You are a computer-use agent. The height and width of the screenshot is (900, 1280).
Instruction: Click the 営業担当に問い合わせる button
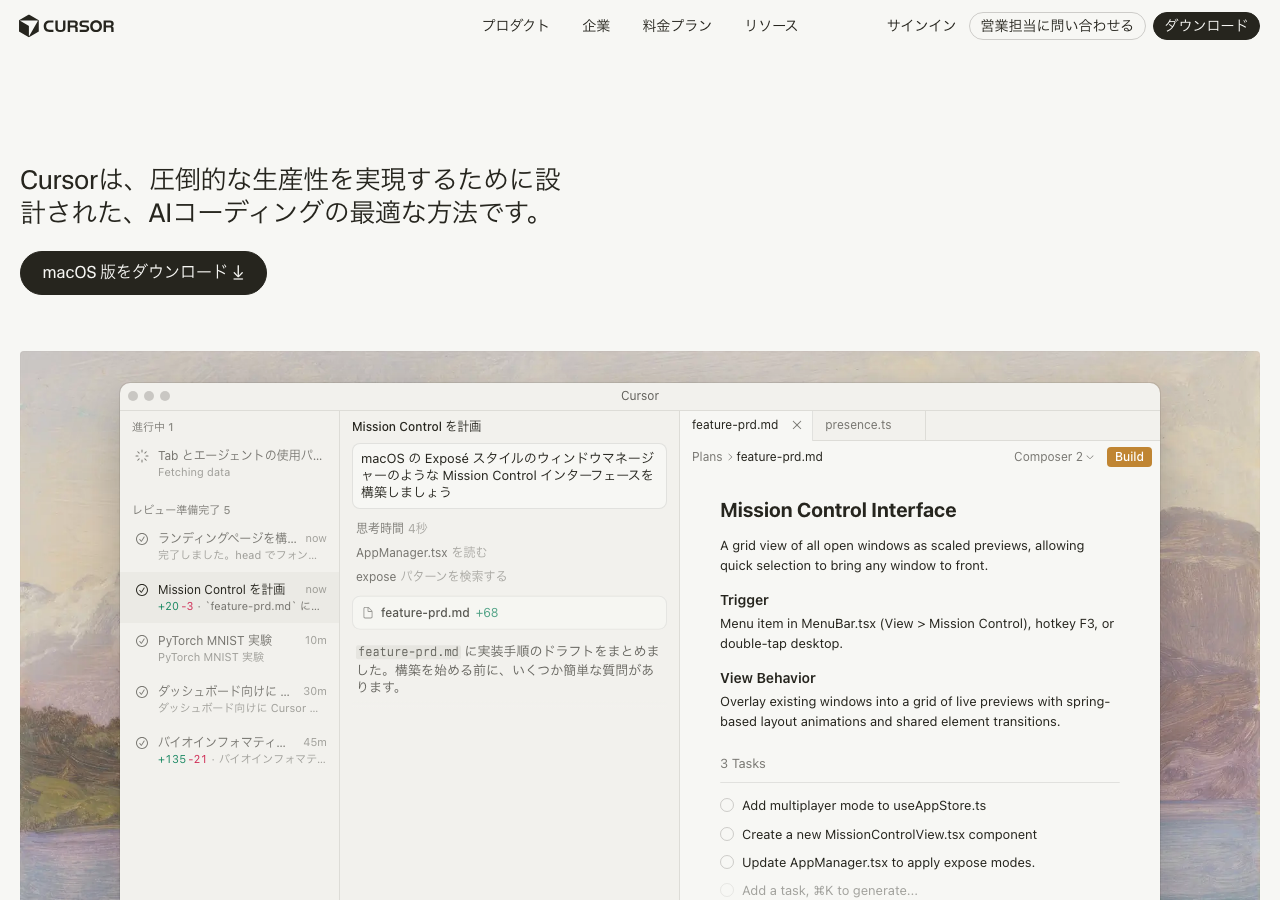1057,26
